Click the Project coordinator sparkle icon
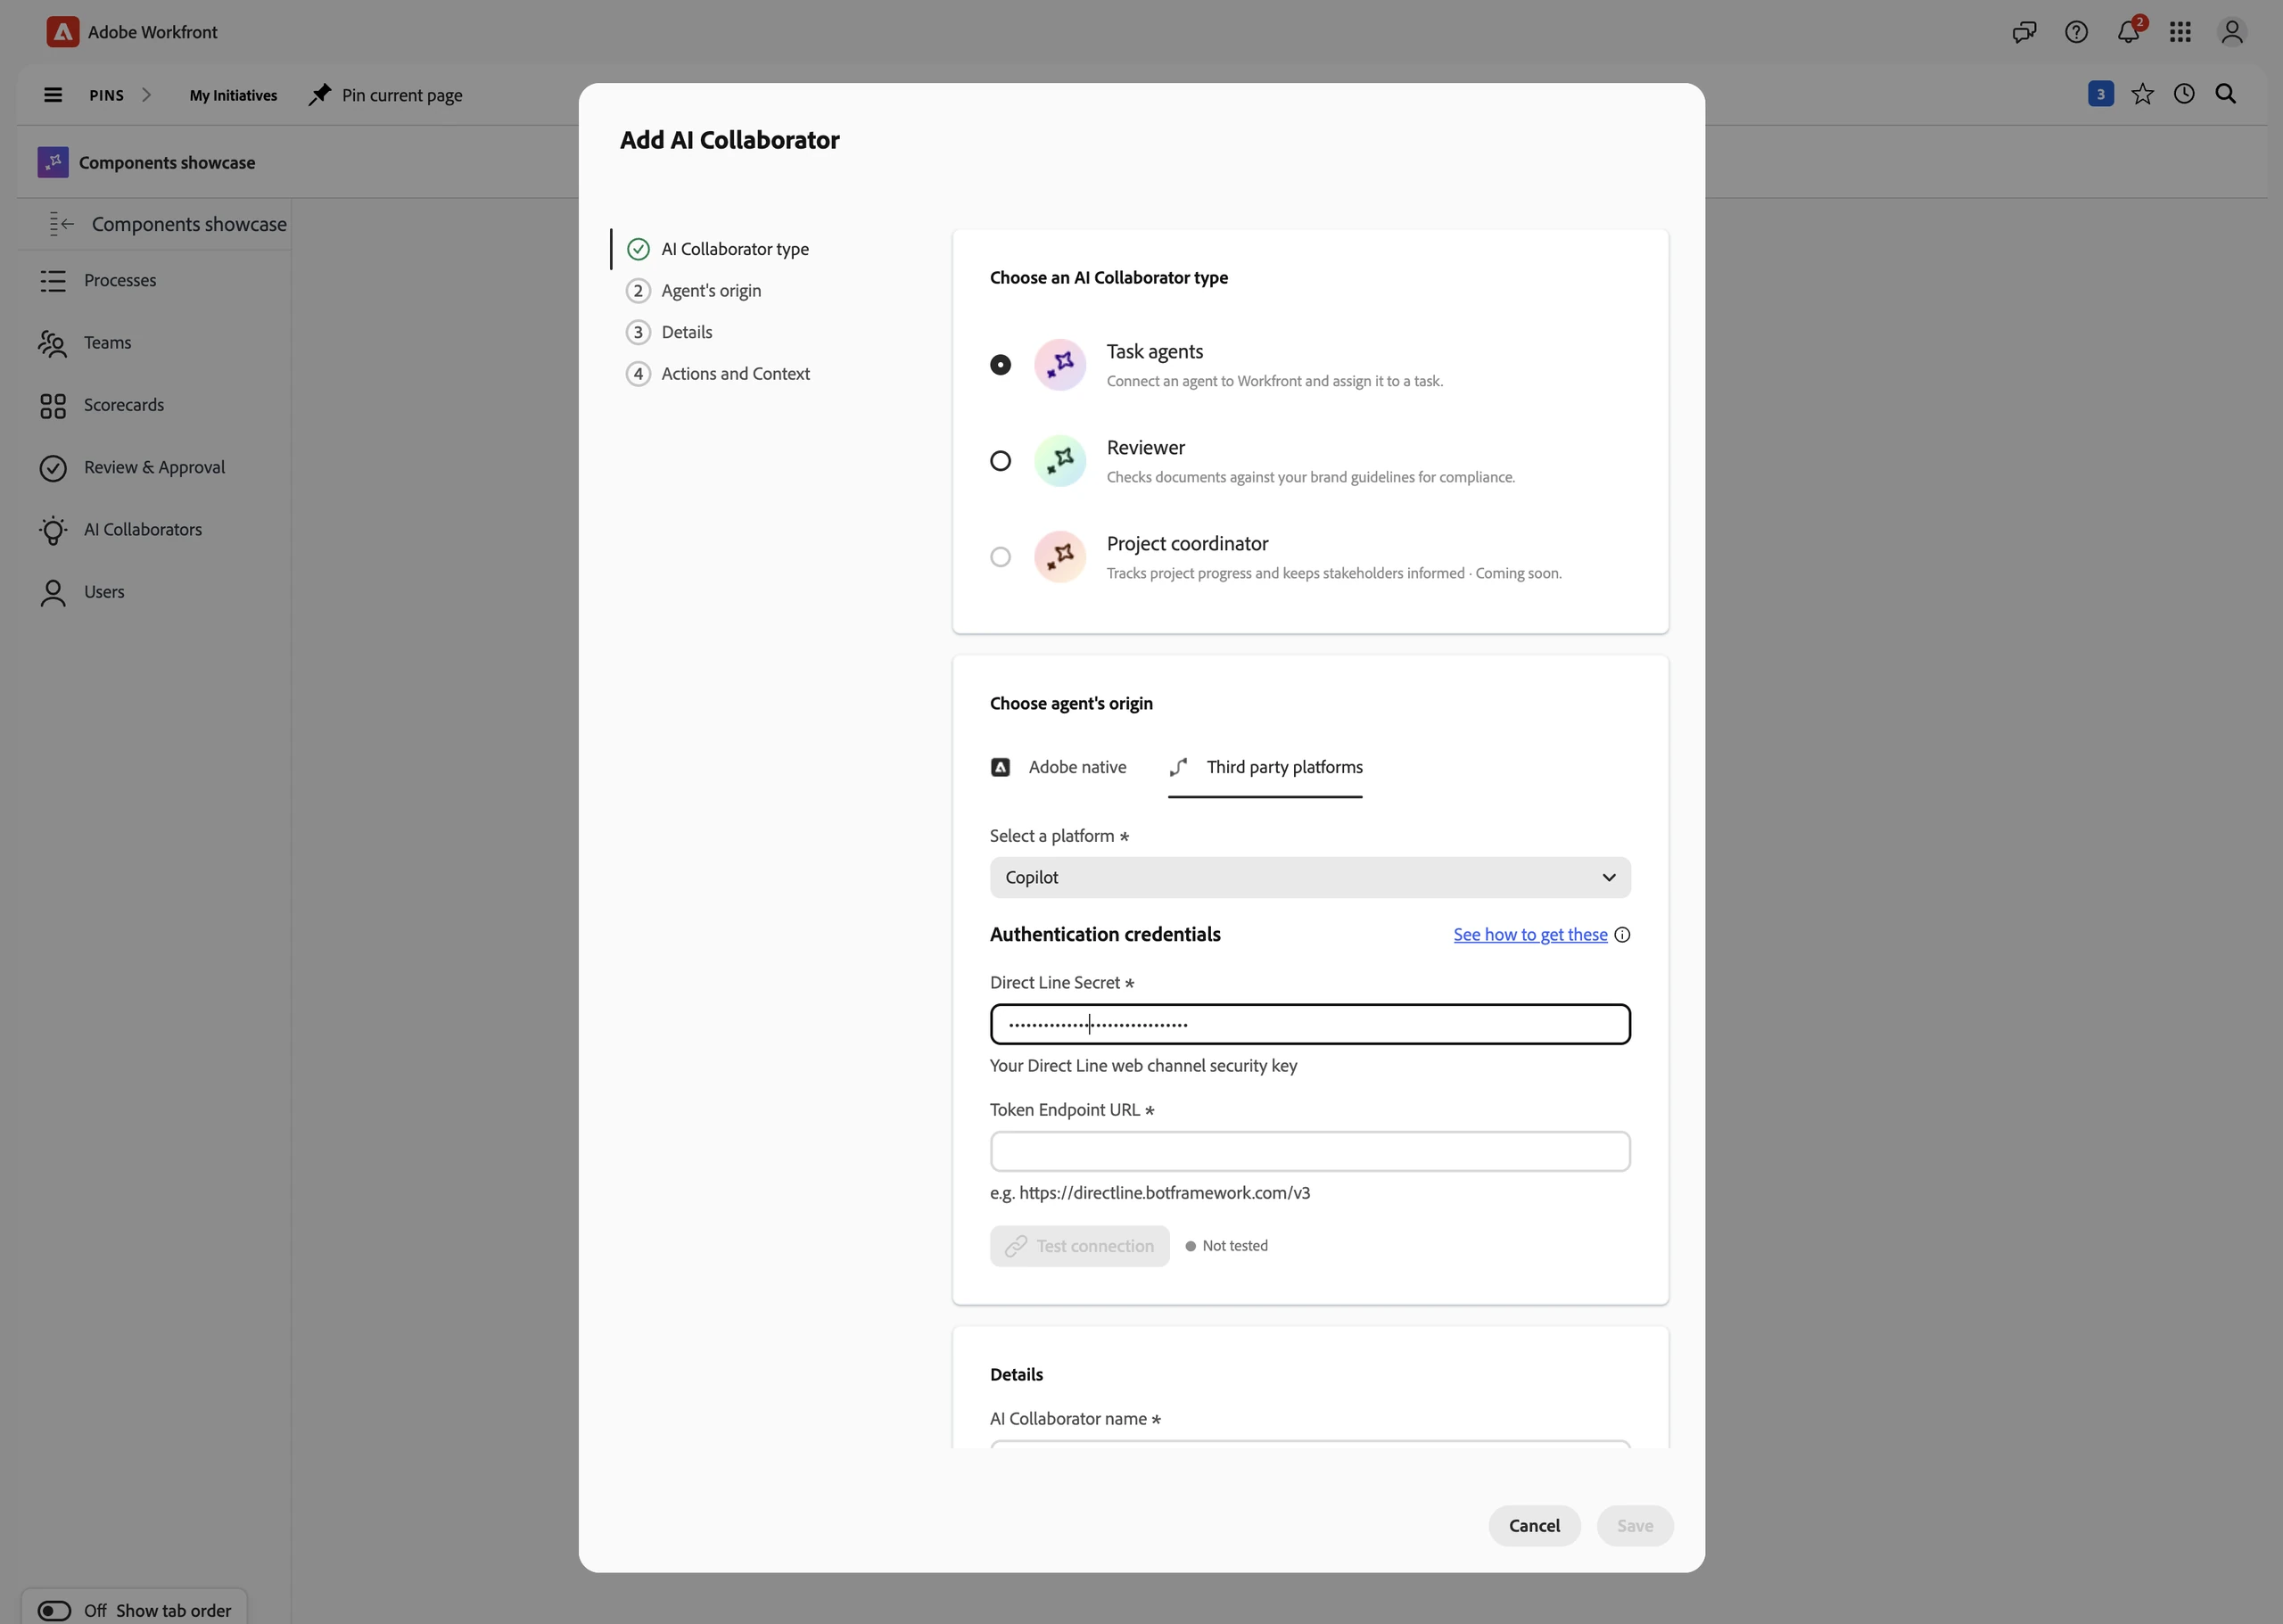The height and width of the screenshot is (1624, 2283). (x=1060, y=557)
